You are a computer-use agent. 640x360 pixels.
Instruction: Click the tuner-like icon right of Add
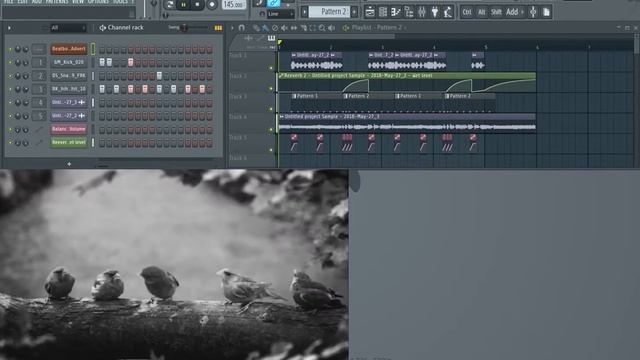pos(533,12)
